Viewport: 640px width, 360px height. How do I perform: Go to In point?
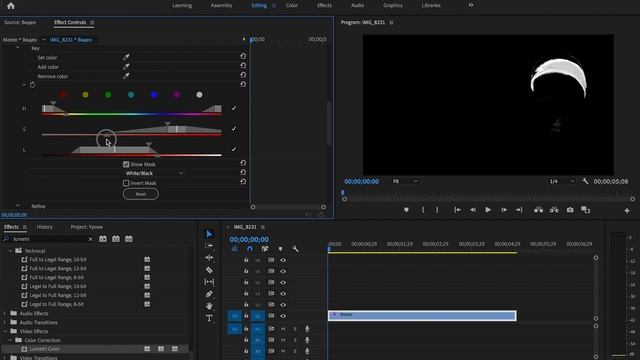click(458, 210)
